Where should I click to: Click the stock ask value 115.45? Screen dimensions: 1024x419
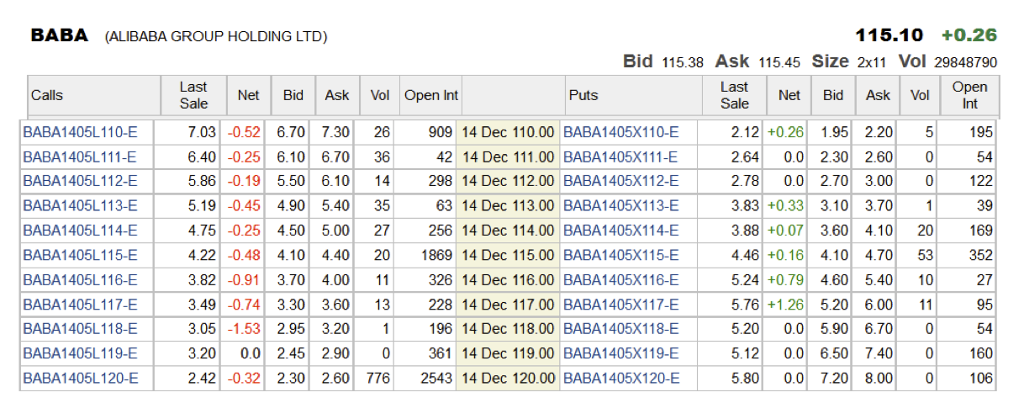pyautogui.click(x=779, y=63)
